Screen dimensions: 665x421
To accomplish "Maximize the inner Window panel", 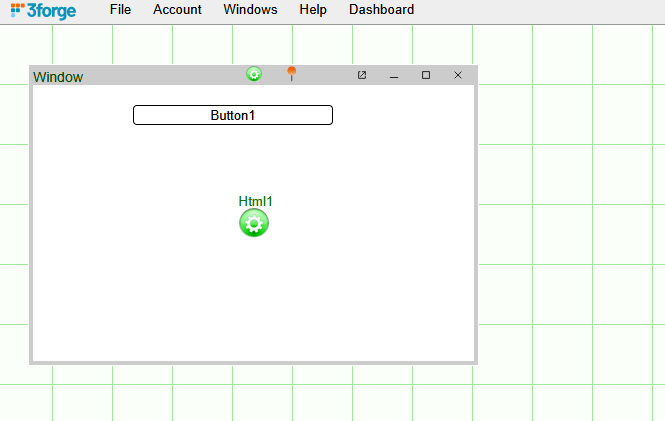I will click(x=426, y=75).
